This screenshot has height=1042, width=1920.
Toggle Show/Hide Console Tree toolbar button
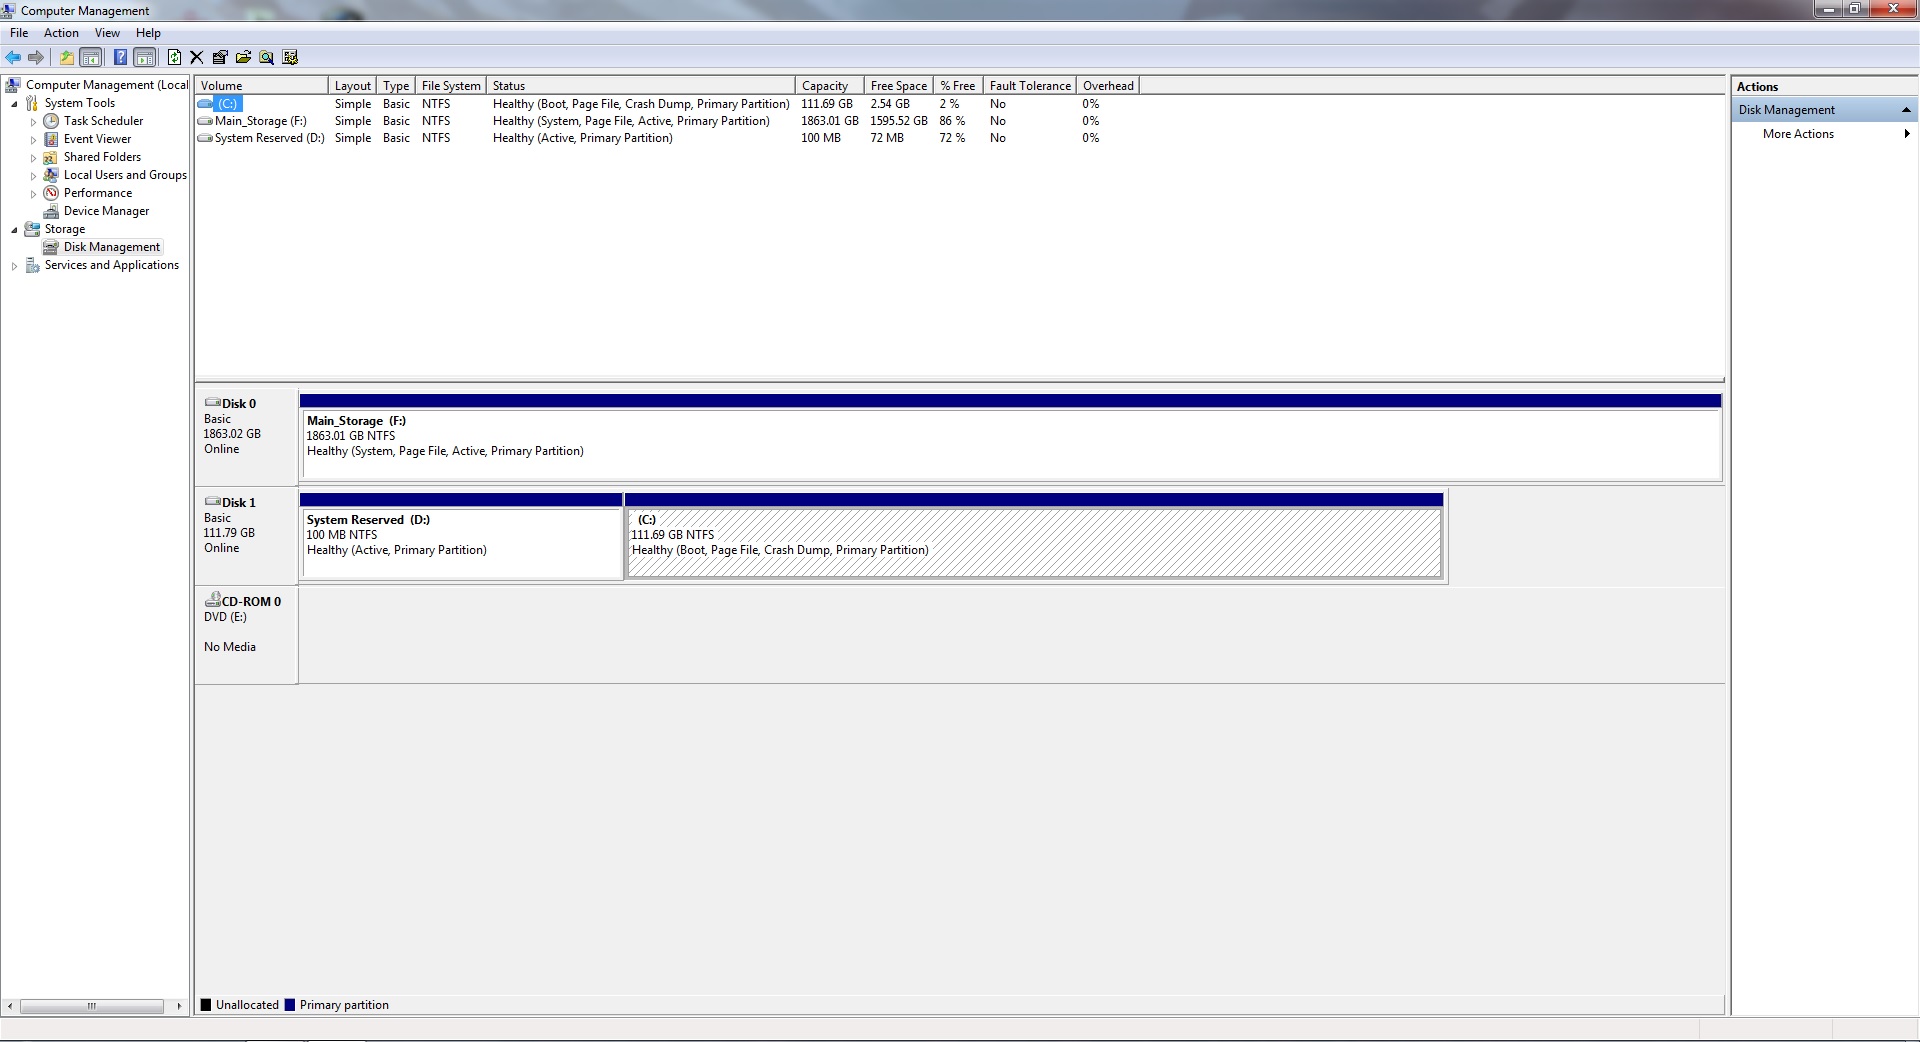point(91,57)
